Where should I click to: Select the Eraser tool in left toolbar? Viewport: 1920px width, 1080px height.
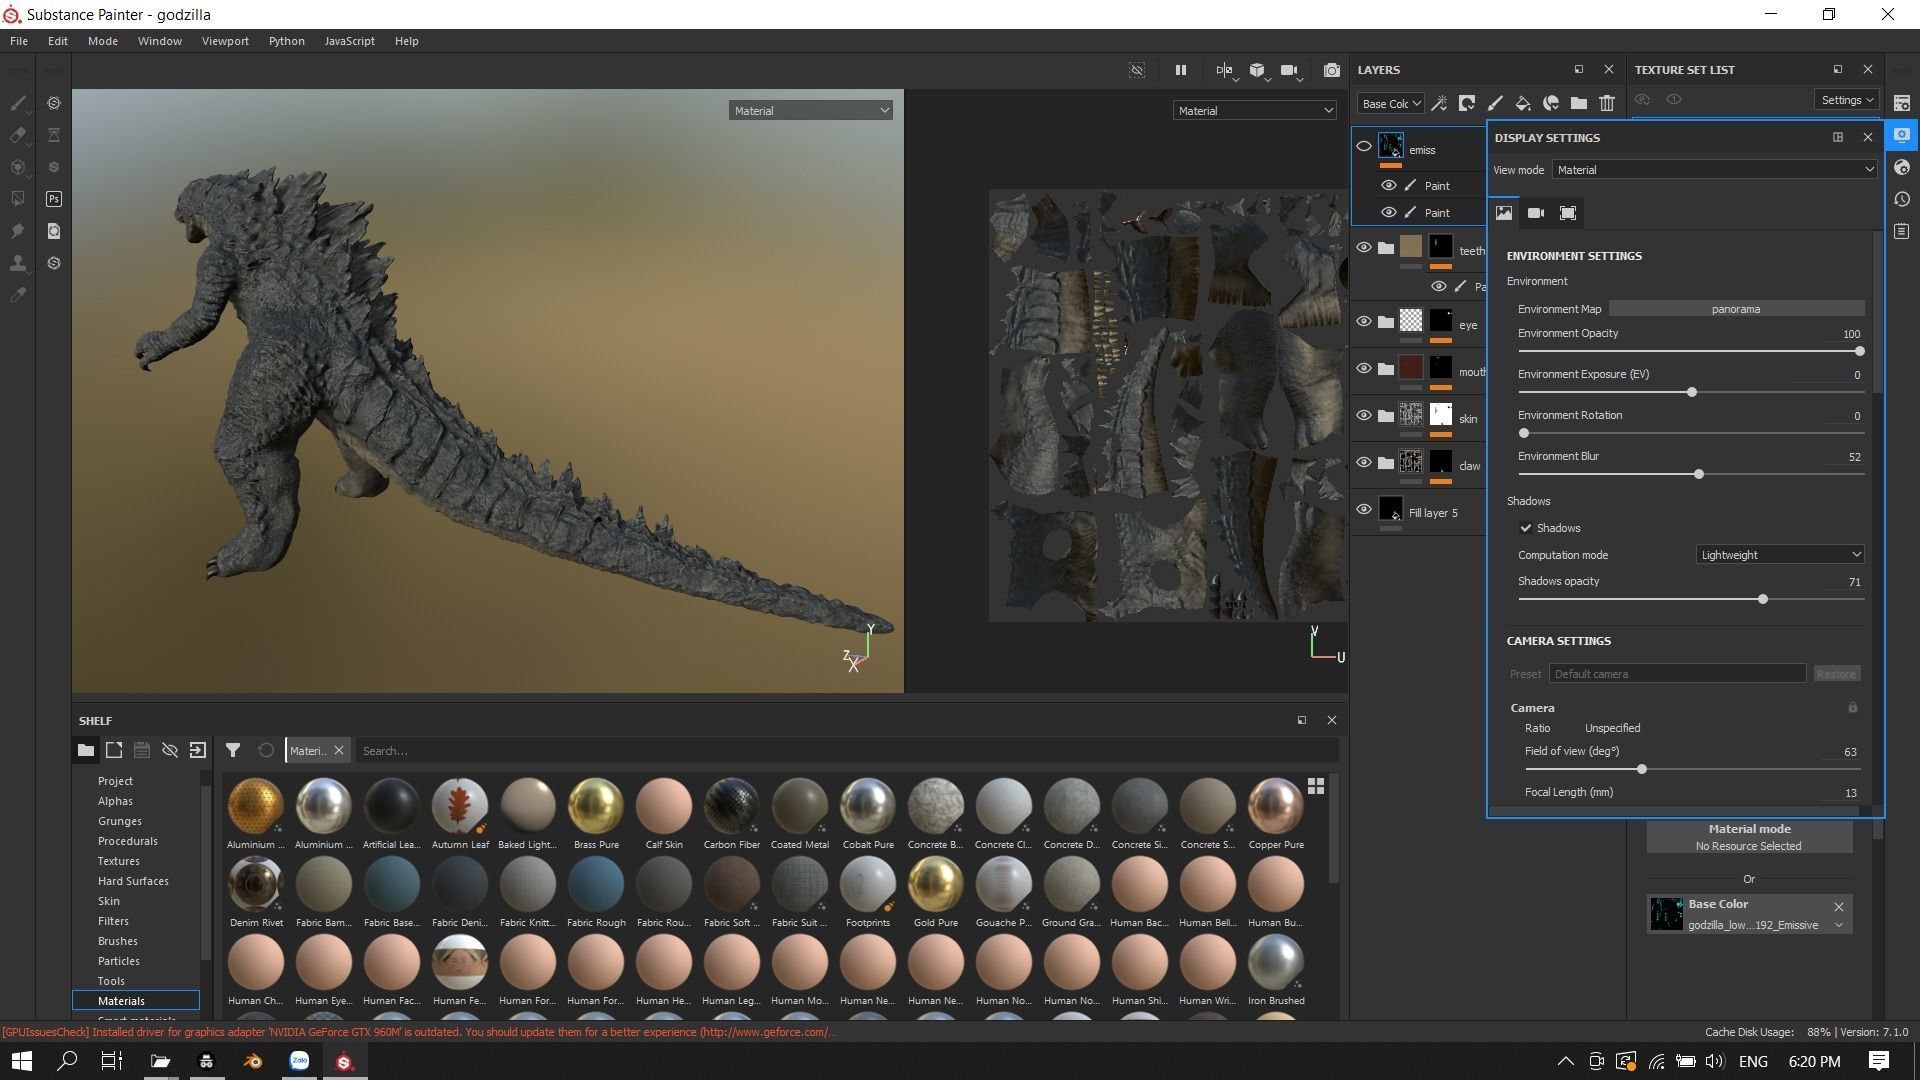coord(18,135)
